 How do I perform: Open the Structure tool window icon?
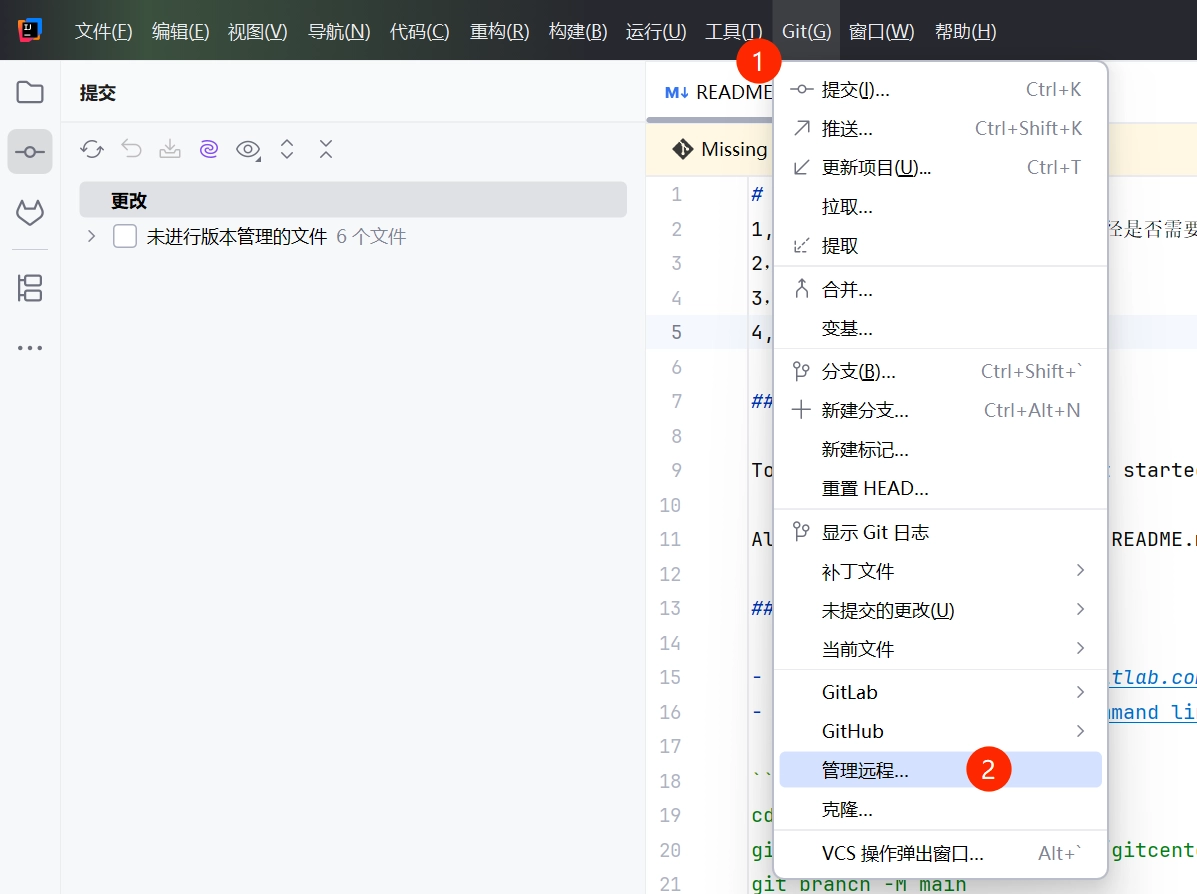click(x=30, y=288)
